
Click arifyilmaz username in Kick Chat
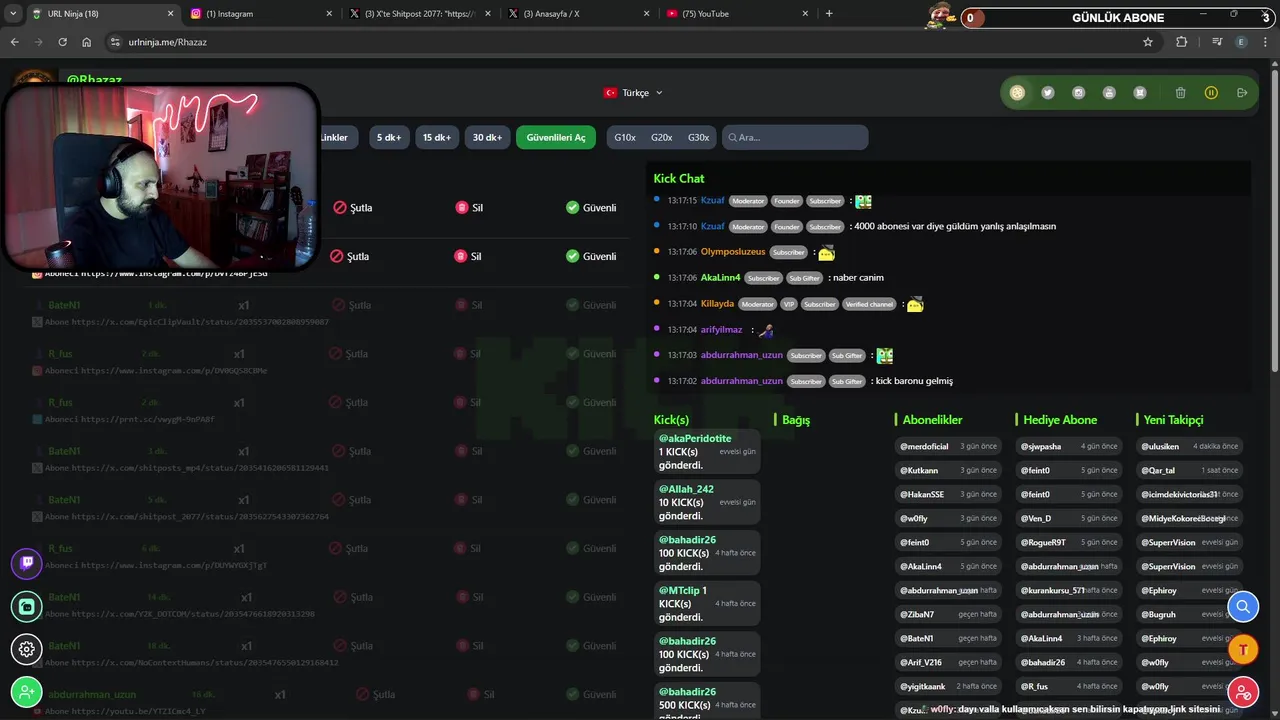coord(721,330)
